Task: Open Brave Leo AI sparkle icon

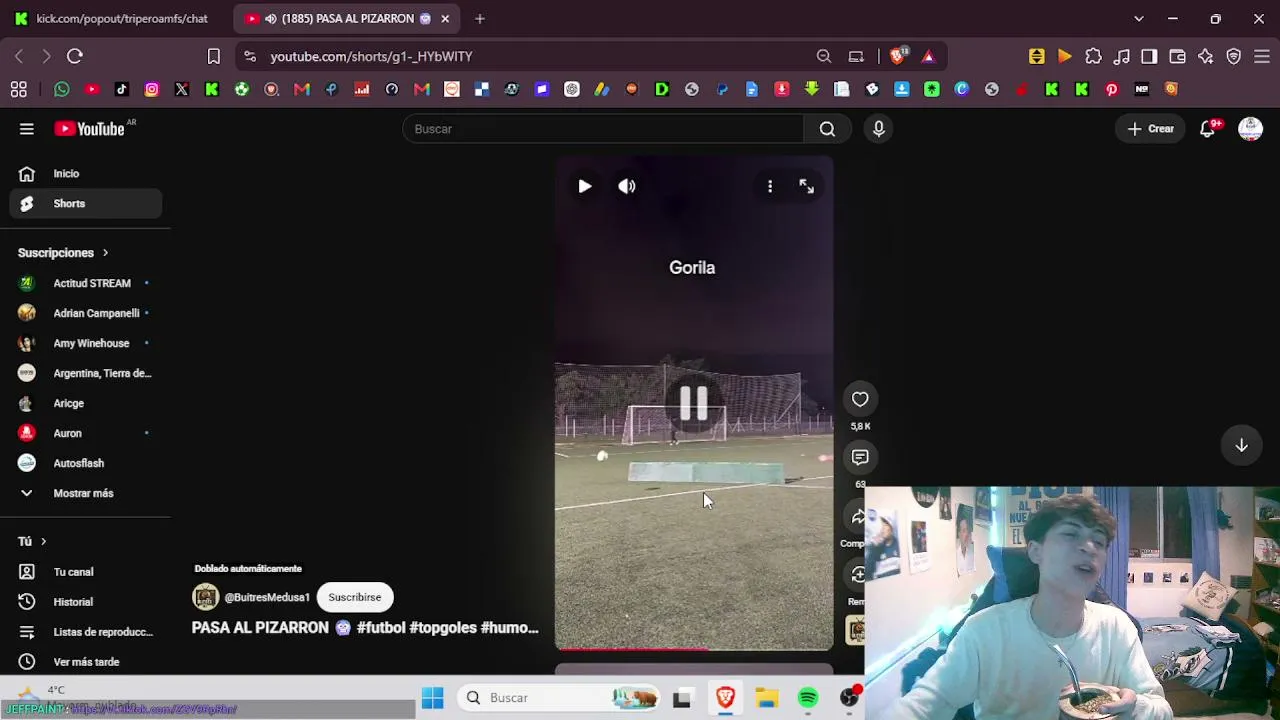Action: [1205, 56]
